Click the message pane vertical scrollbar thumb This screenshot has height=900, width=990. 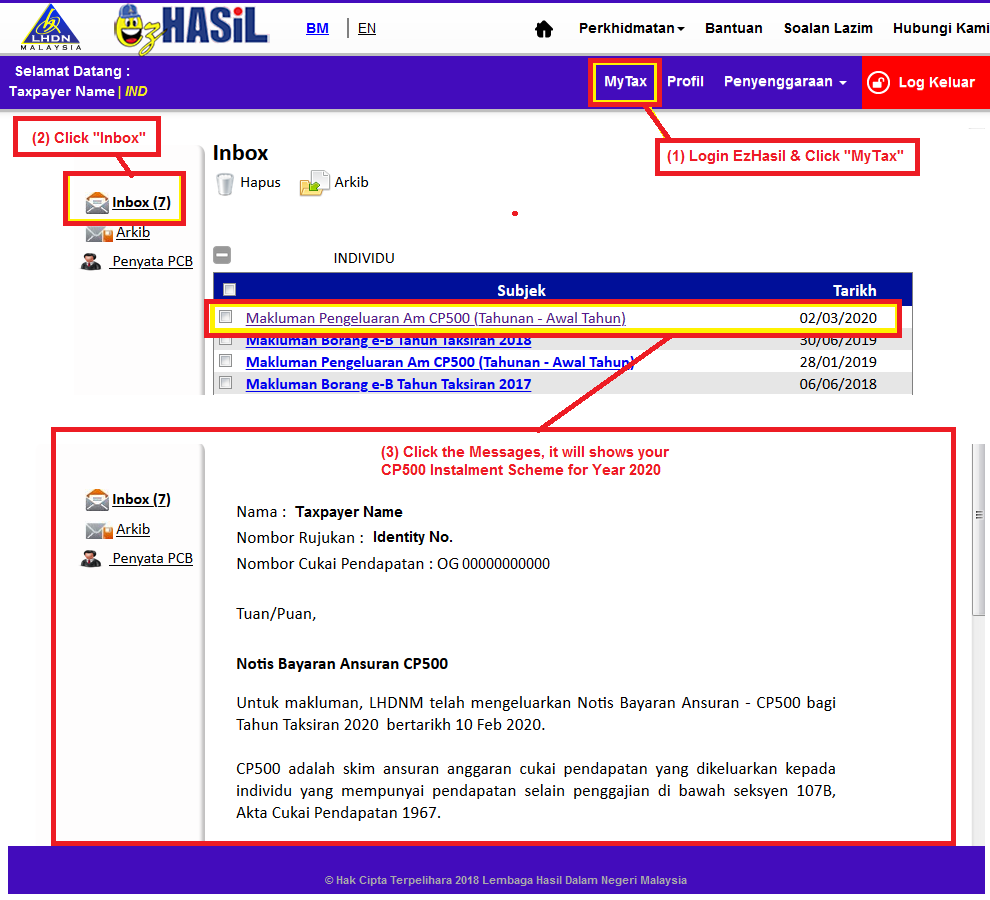click(x=979, y=529)
